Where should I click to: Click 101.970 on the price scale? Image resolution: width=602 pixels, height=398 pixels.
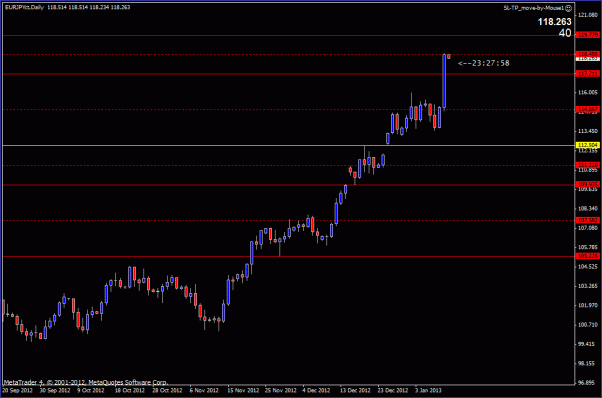tap(588, 306)
